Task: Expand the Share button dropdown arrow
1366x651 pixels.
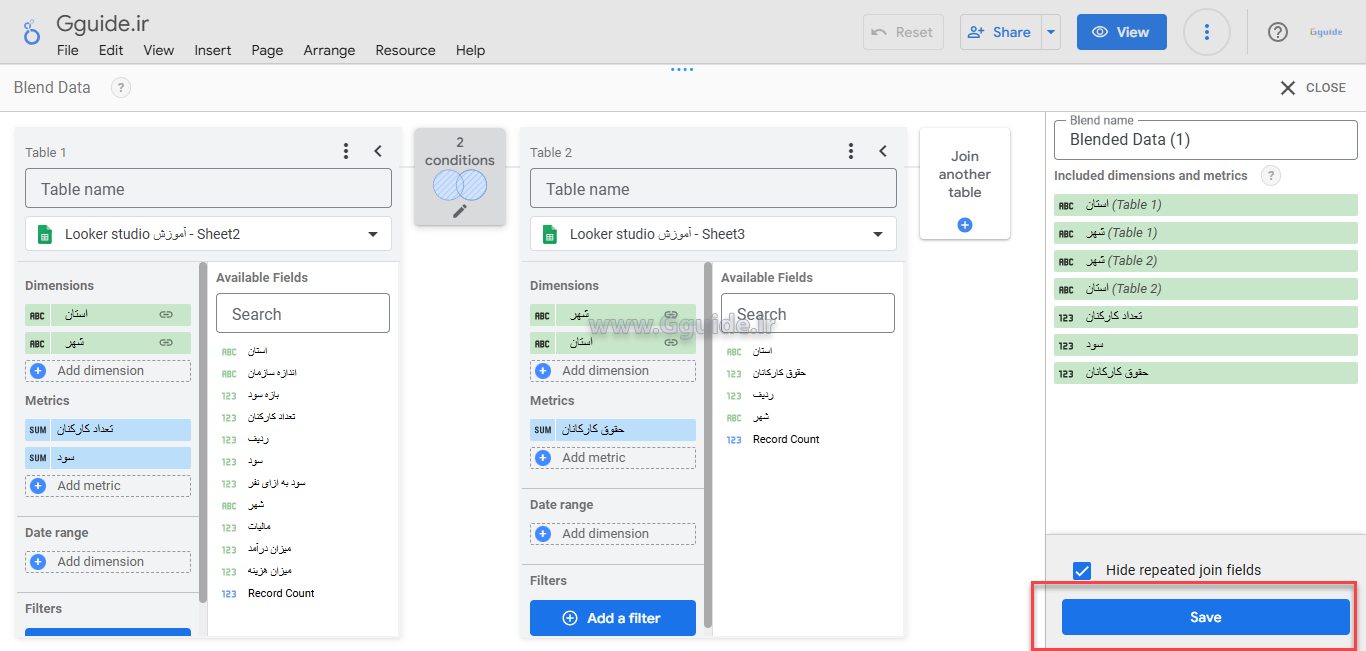Action: (1050, 32)
